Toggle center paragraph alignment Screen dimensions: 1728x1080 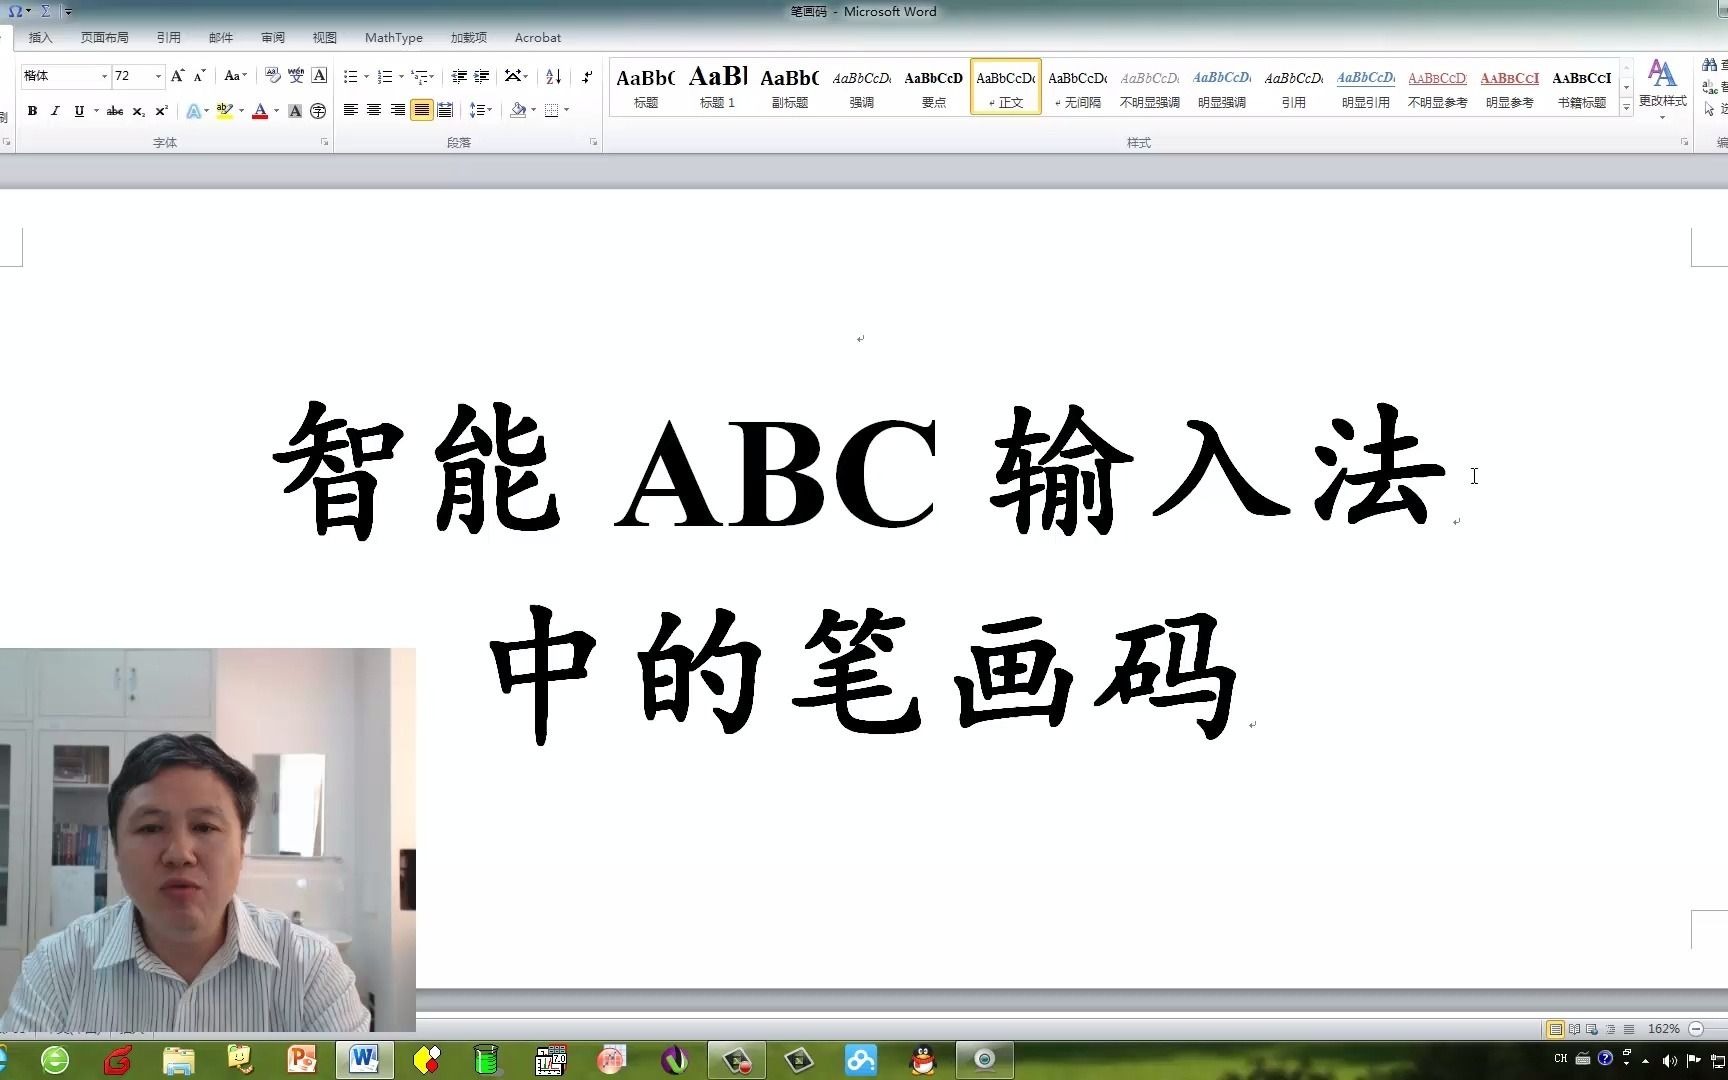(374, 110)
